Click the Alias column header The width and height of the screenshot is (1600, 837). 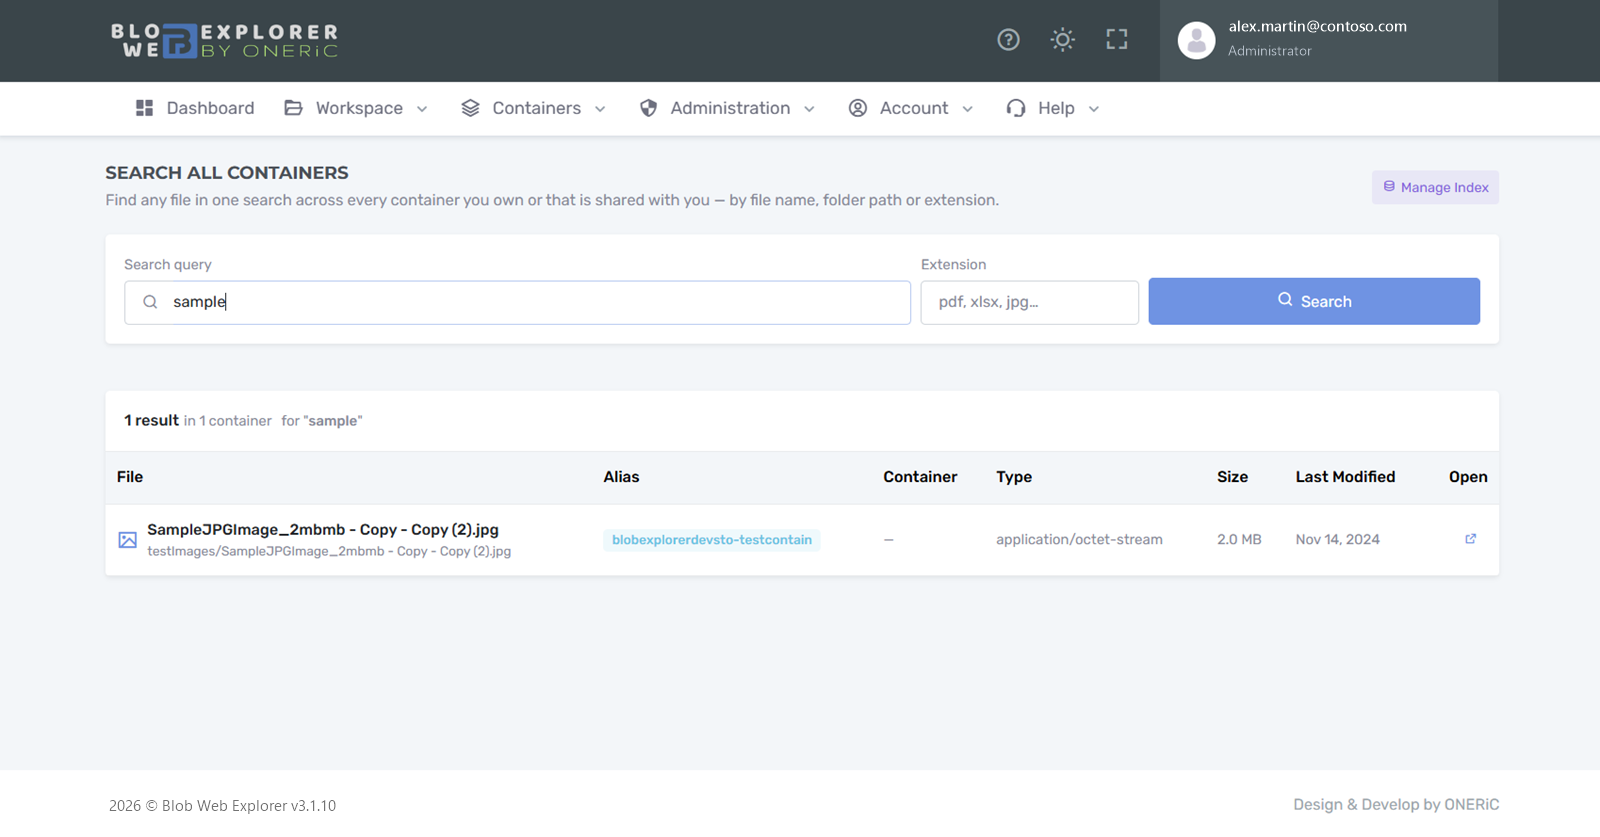(621, 477)
